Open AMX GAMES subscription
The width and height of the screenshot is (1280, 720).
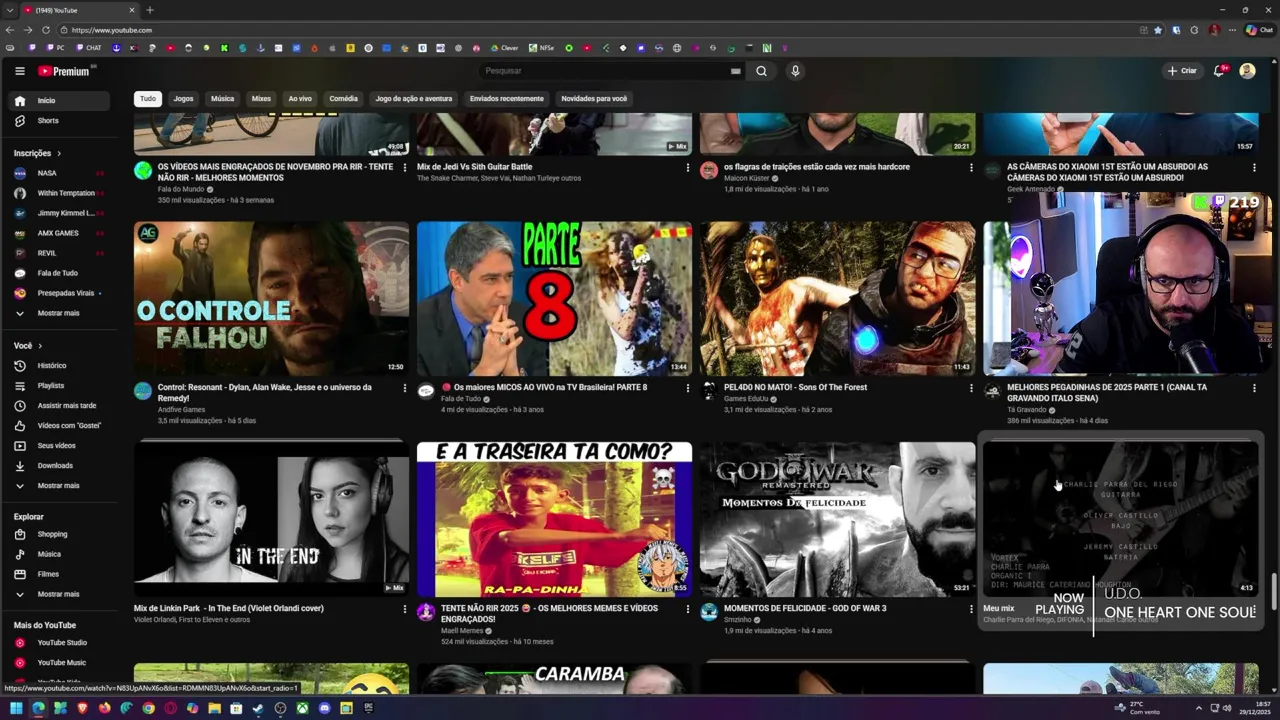click(x=61, y=233)
